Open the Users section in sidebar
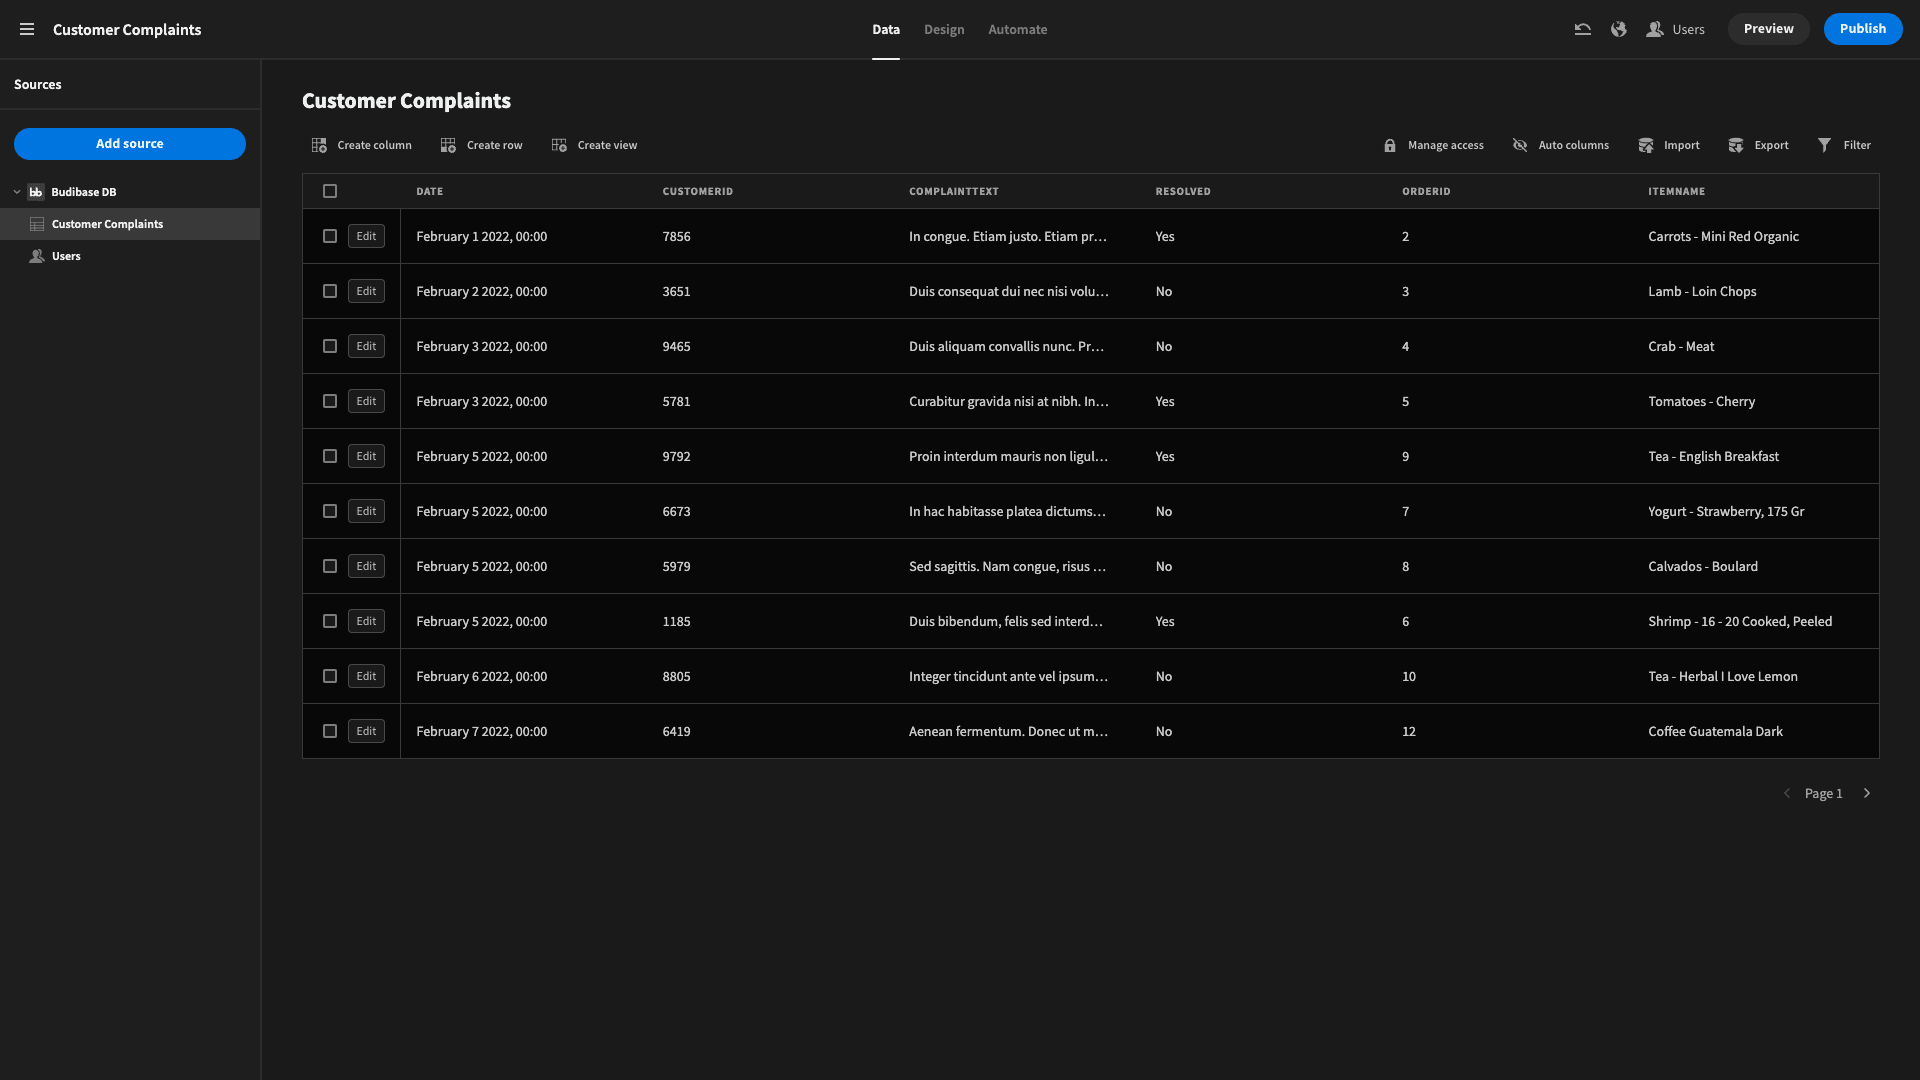The image size is (1920, 1080). [66, 256]
